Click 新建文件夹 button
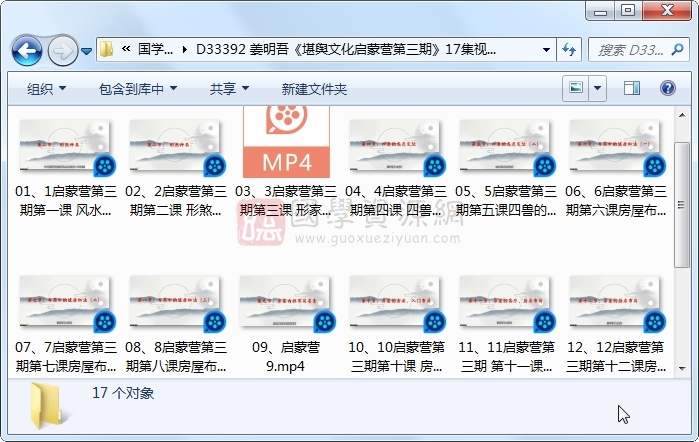 point(314,89)
